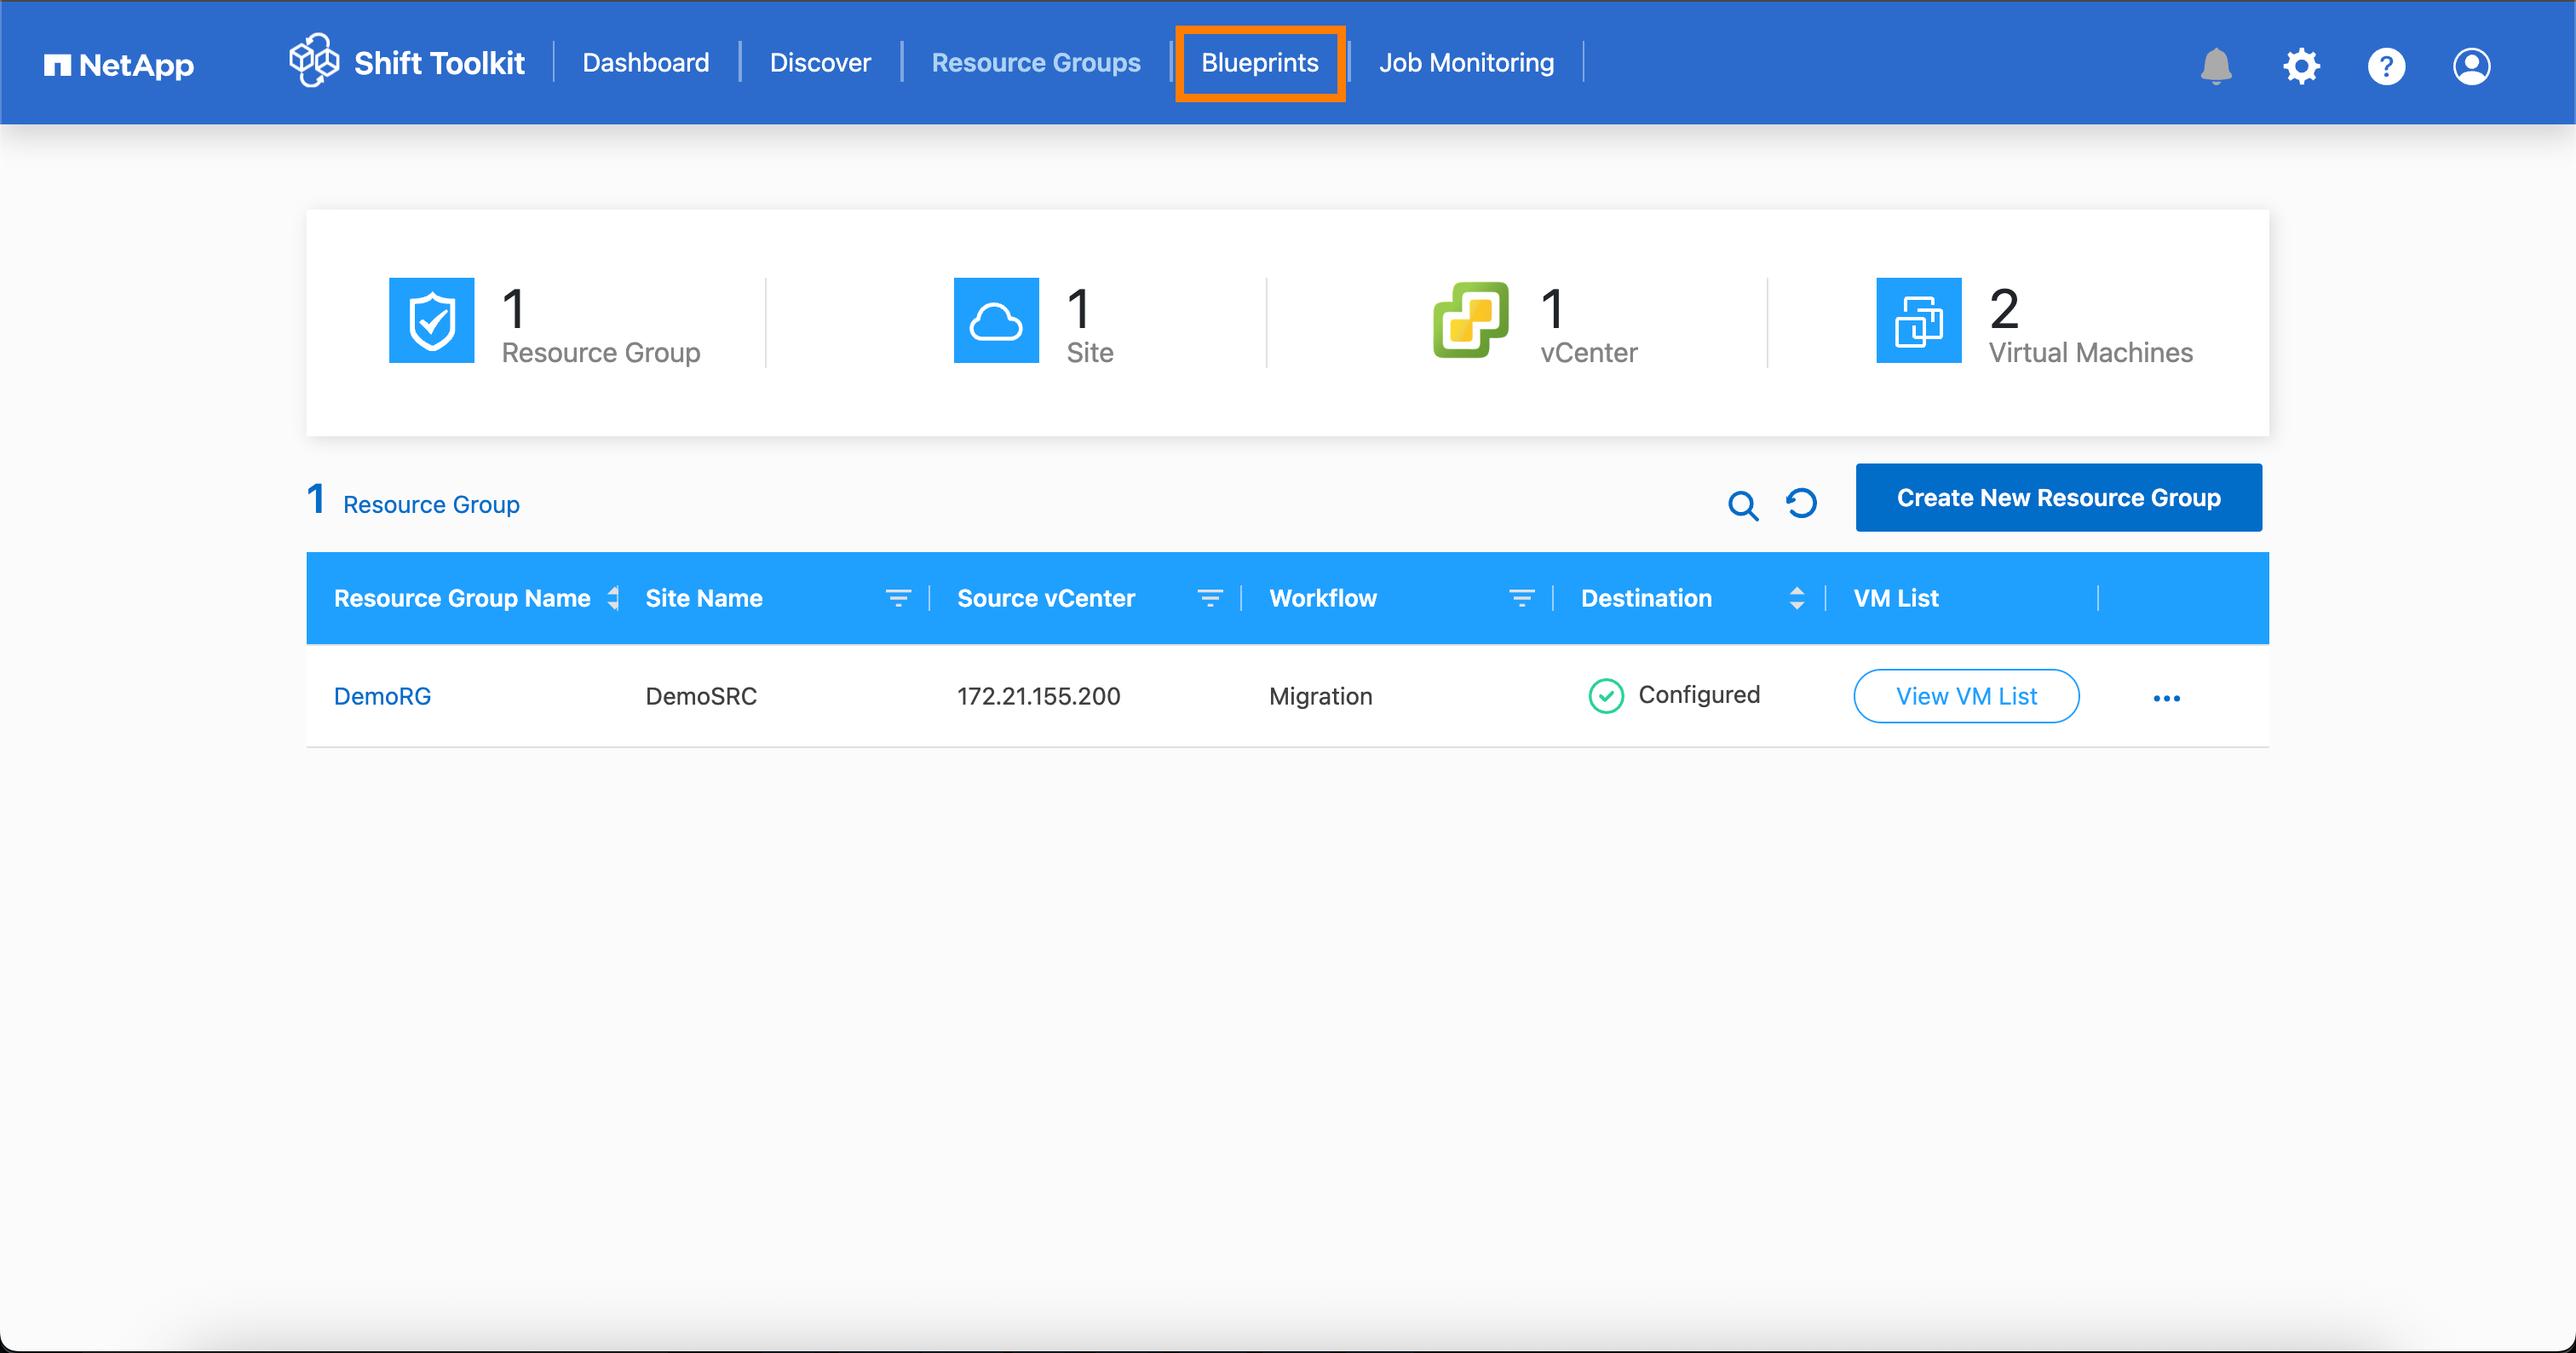2576x1353 pixels.
Task: Refresh the resource groups list
Action: point(1801,503)
